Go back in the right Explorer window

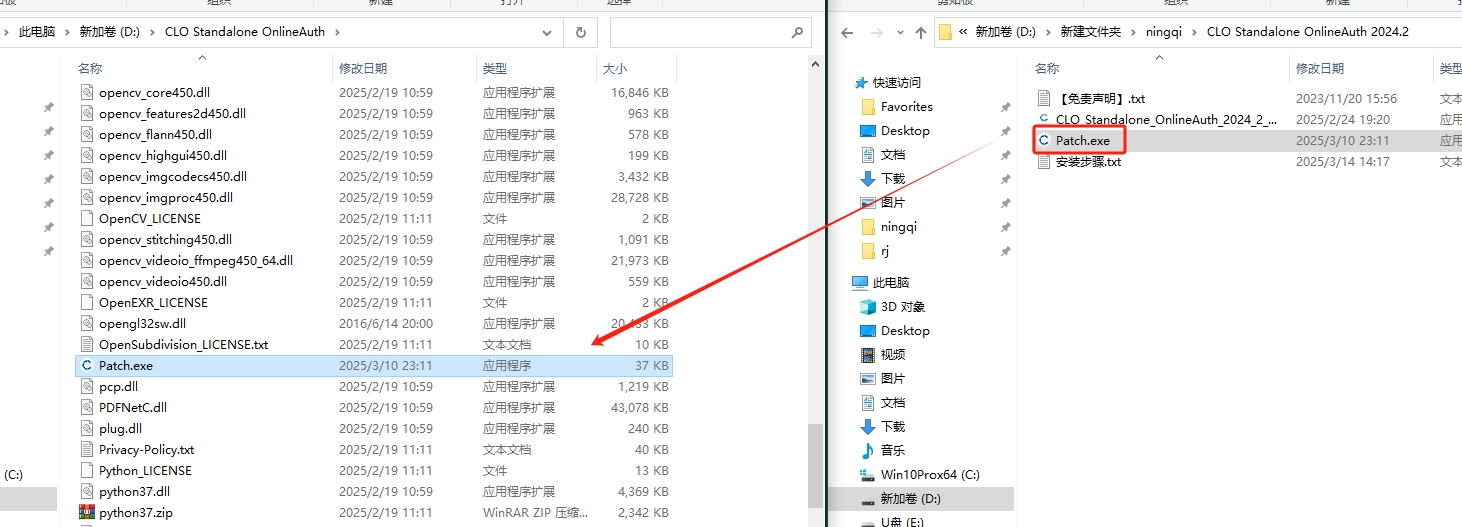[846, 32]
